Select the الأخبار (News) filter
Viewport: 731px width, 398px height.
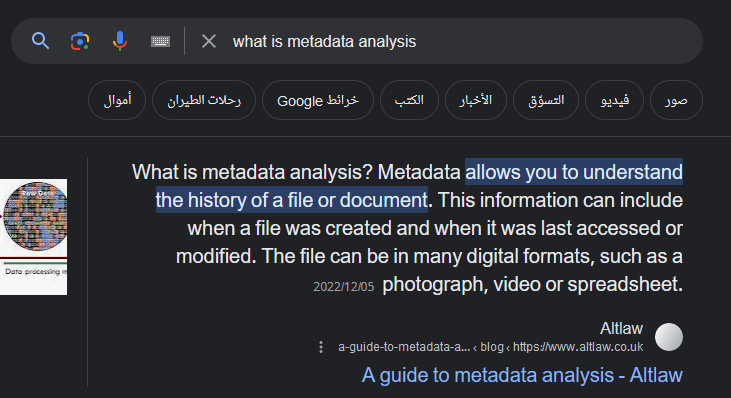coord(476,100)
